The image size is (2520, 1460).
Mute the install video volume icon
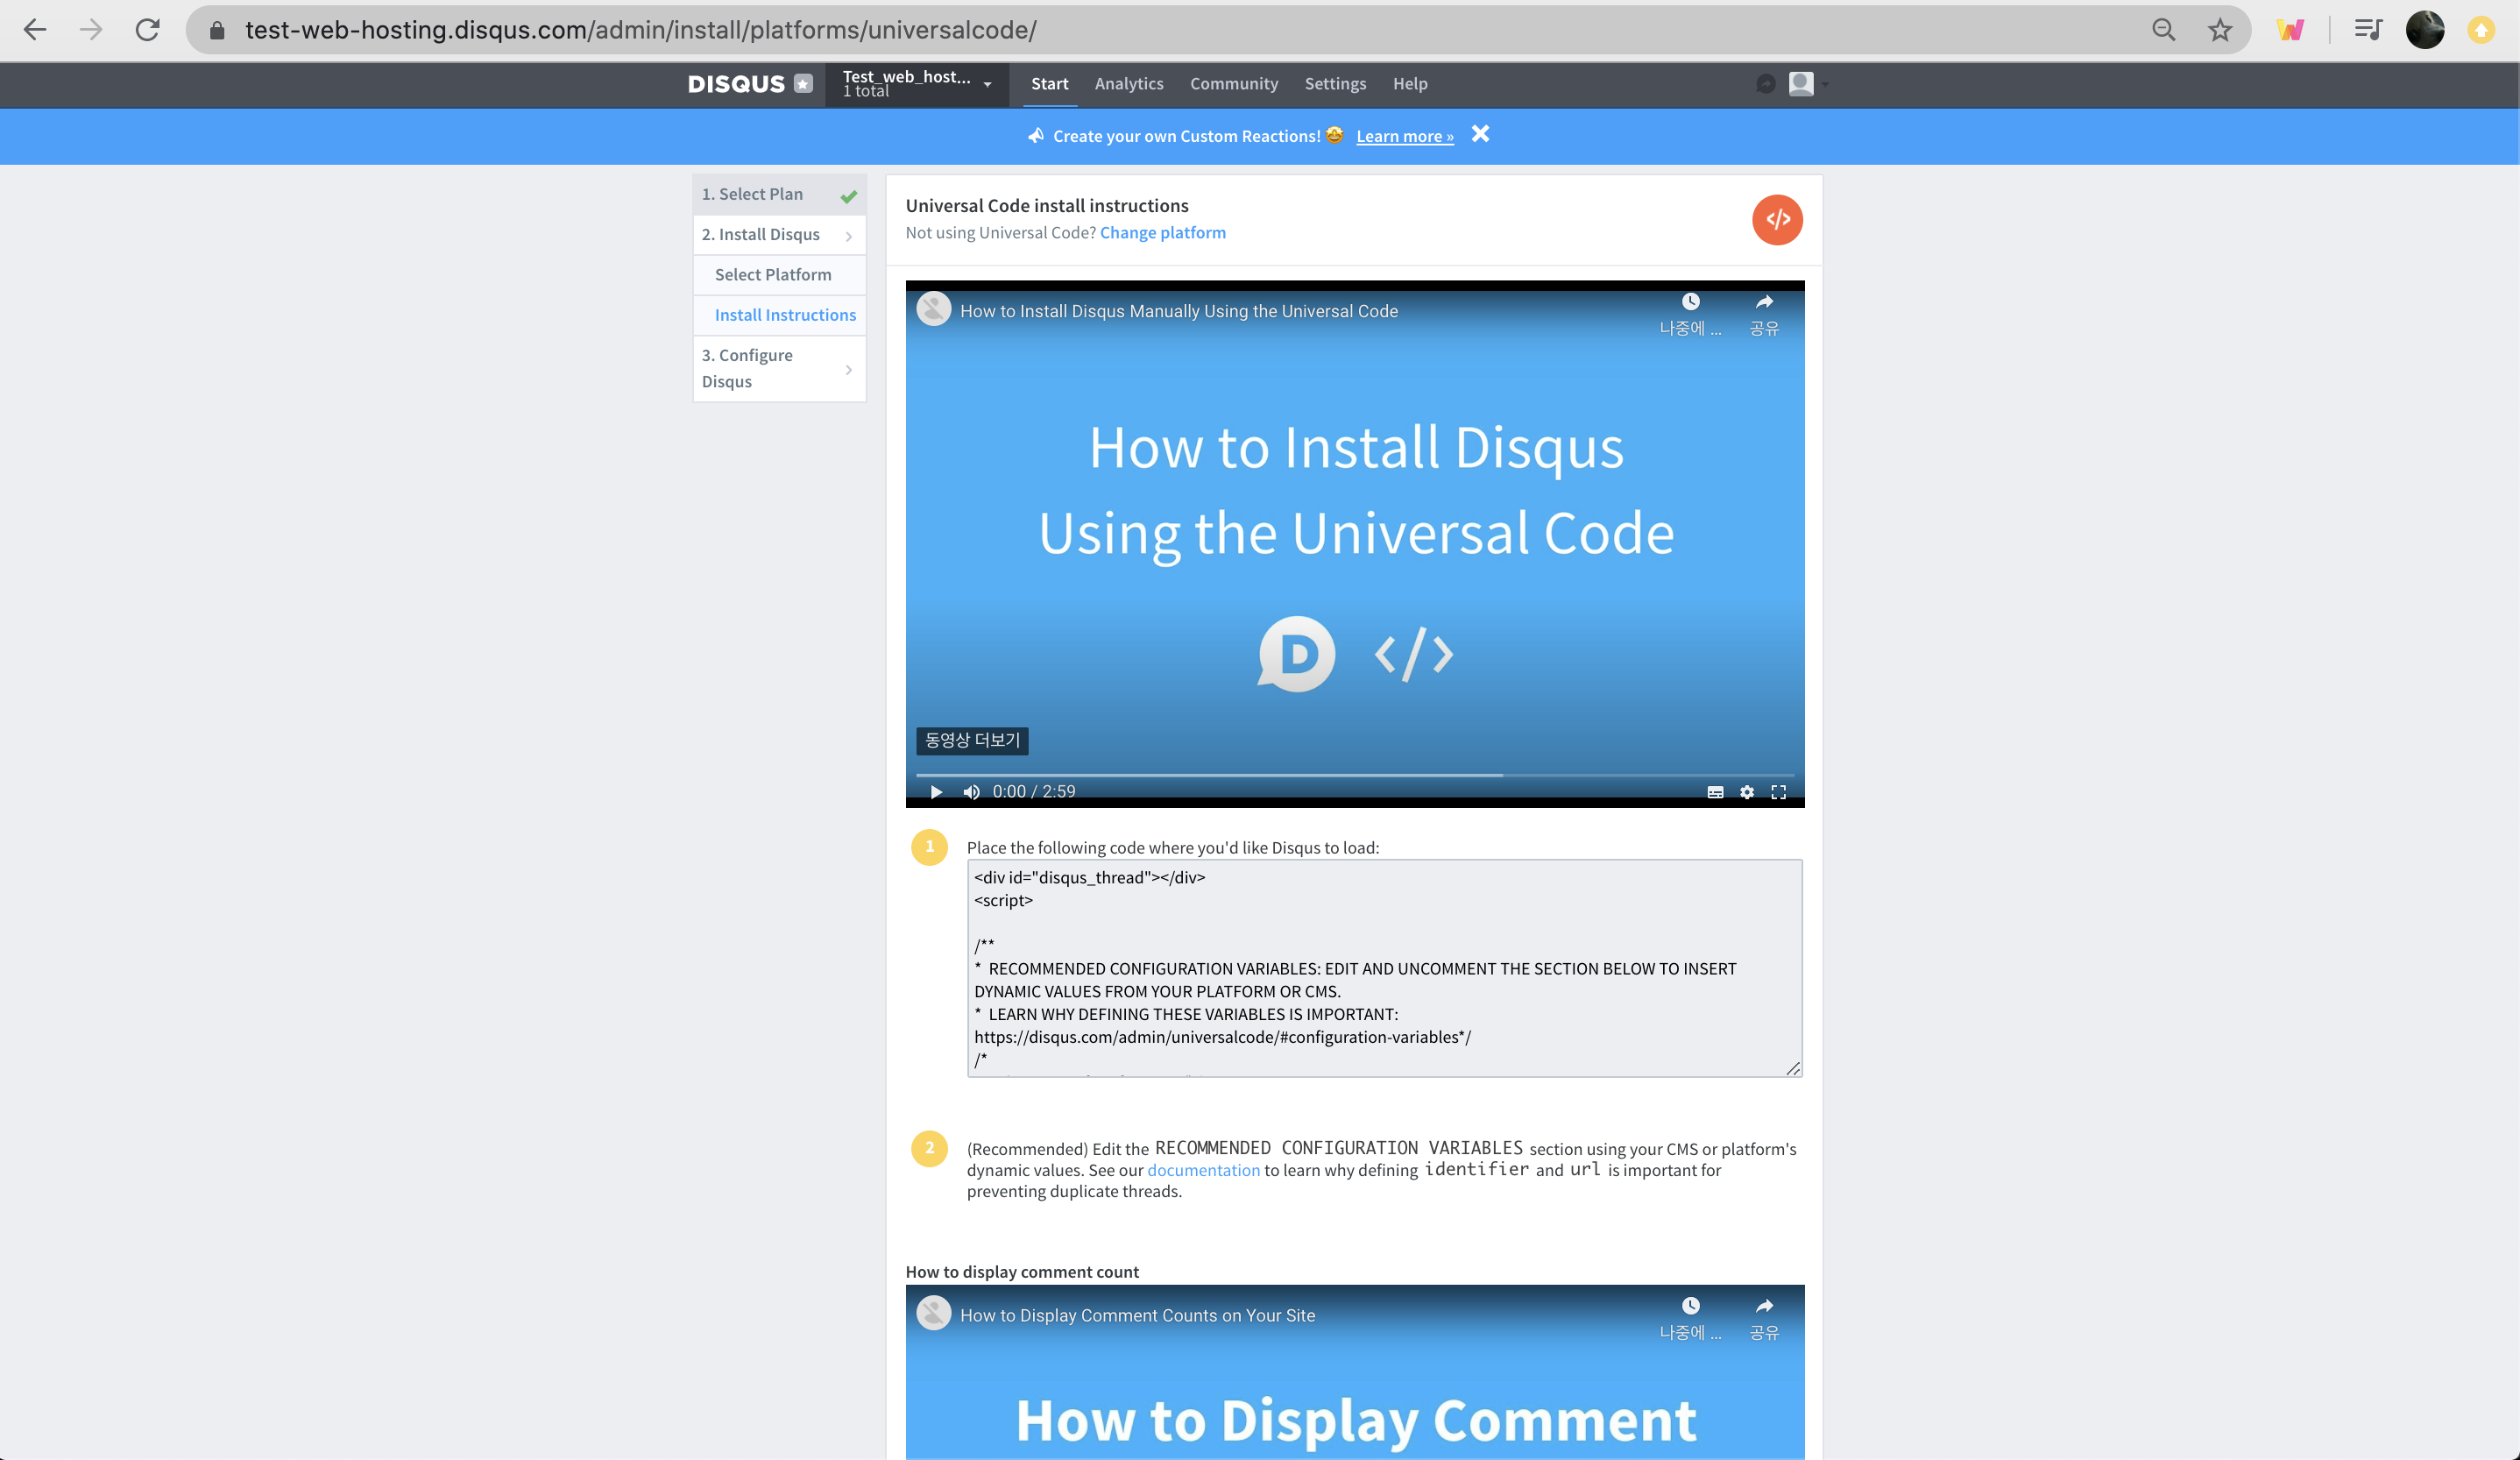click(x=971, y=791)
